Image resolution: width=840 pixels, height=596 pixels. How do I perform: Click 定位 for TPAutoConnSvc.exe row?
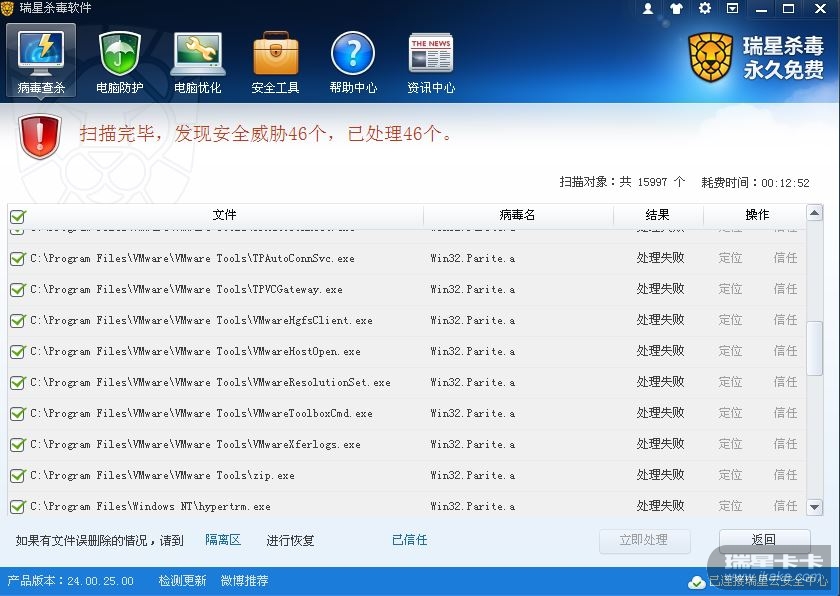pyautogui.click(x=730, y=258)
